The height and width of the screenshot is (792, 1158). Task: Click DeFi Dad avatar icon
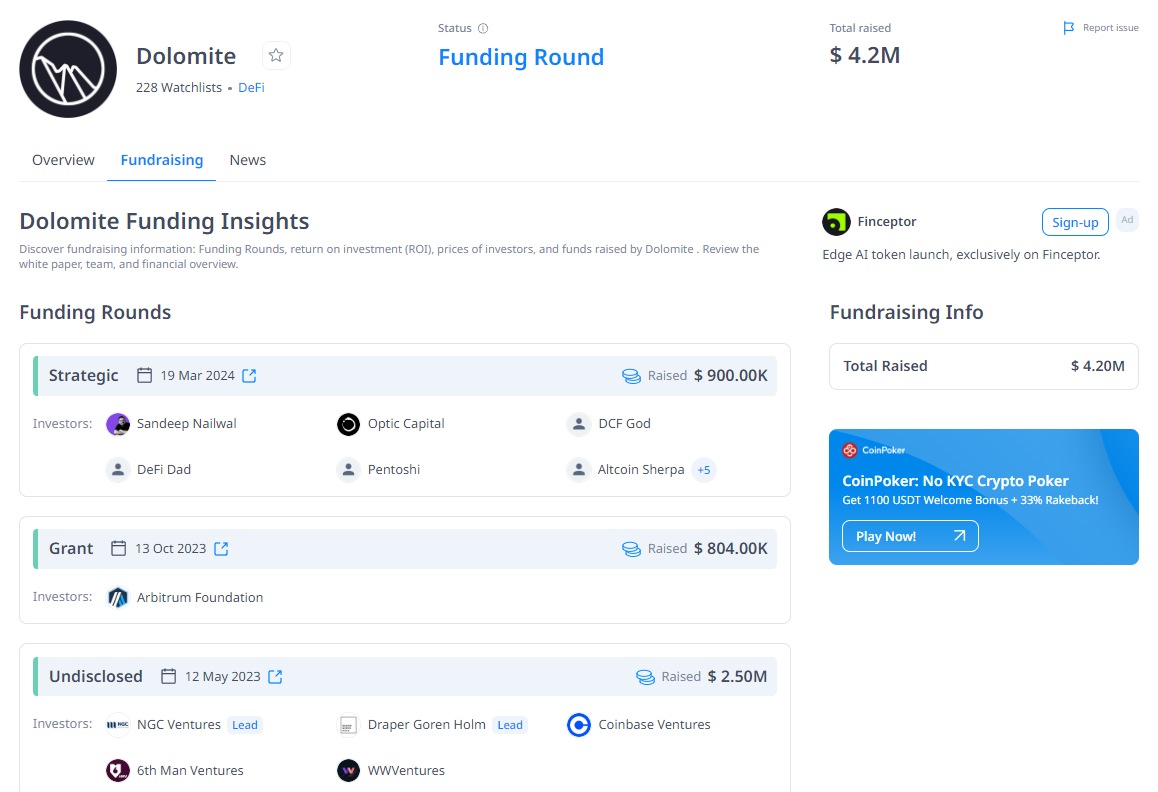point(117,470)
